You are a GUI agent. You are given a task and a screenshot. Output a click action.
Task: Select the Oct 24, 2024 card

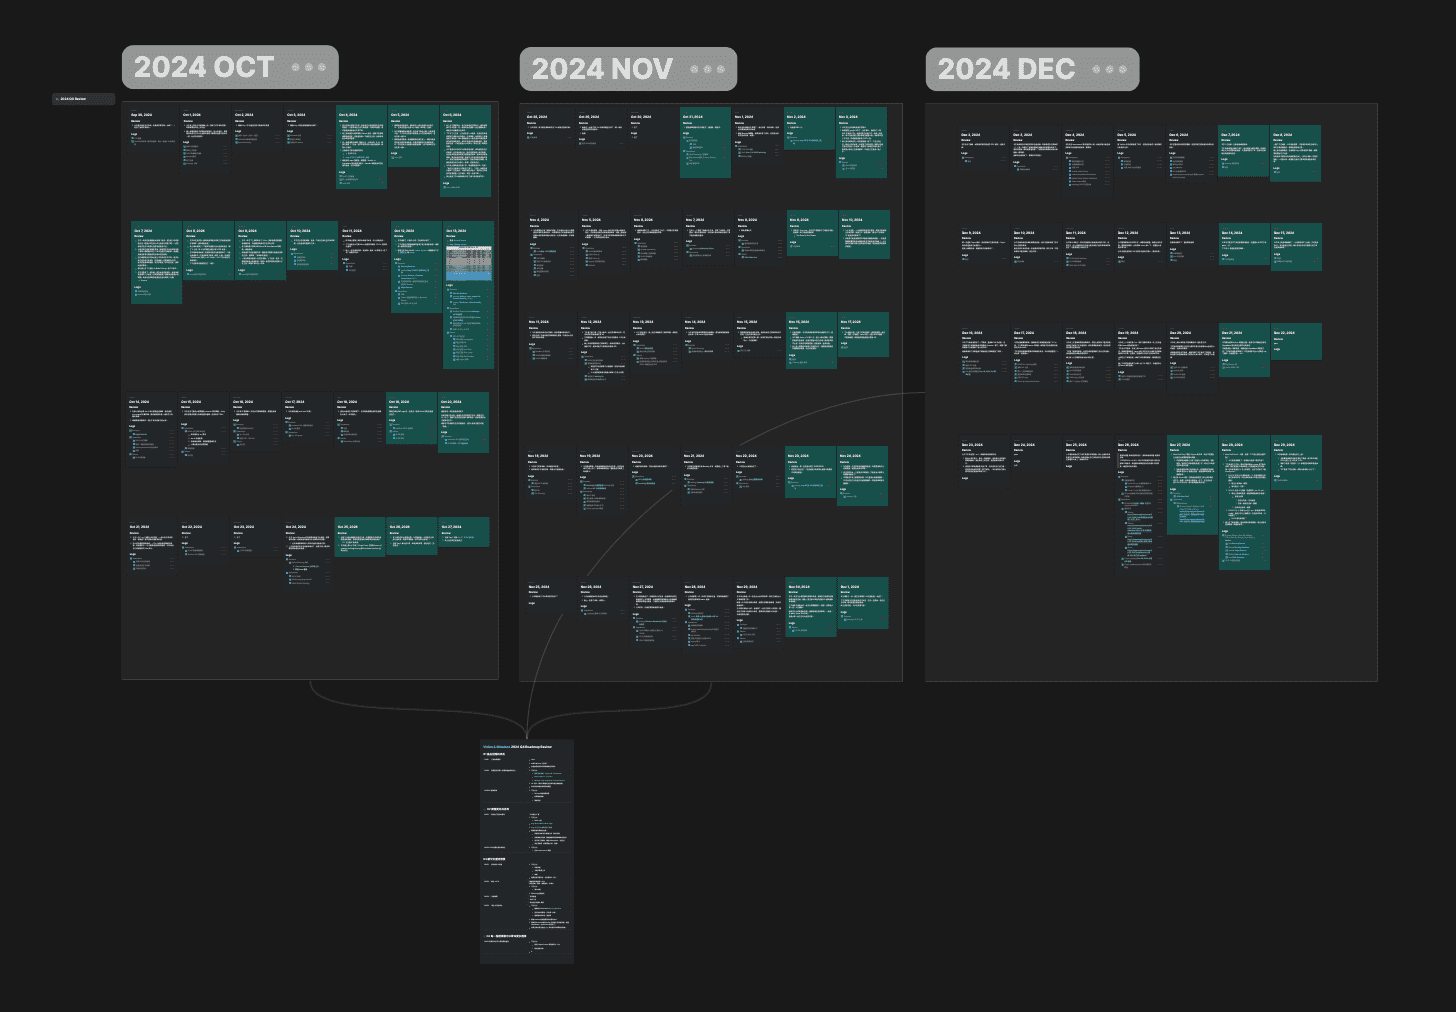pos(308,554)
